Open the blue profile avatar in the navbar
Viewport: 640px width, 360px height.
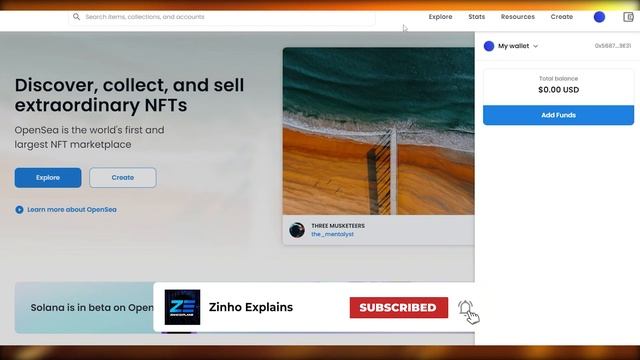[x=599, y=17]
